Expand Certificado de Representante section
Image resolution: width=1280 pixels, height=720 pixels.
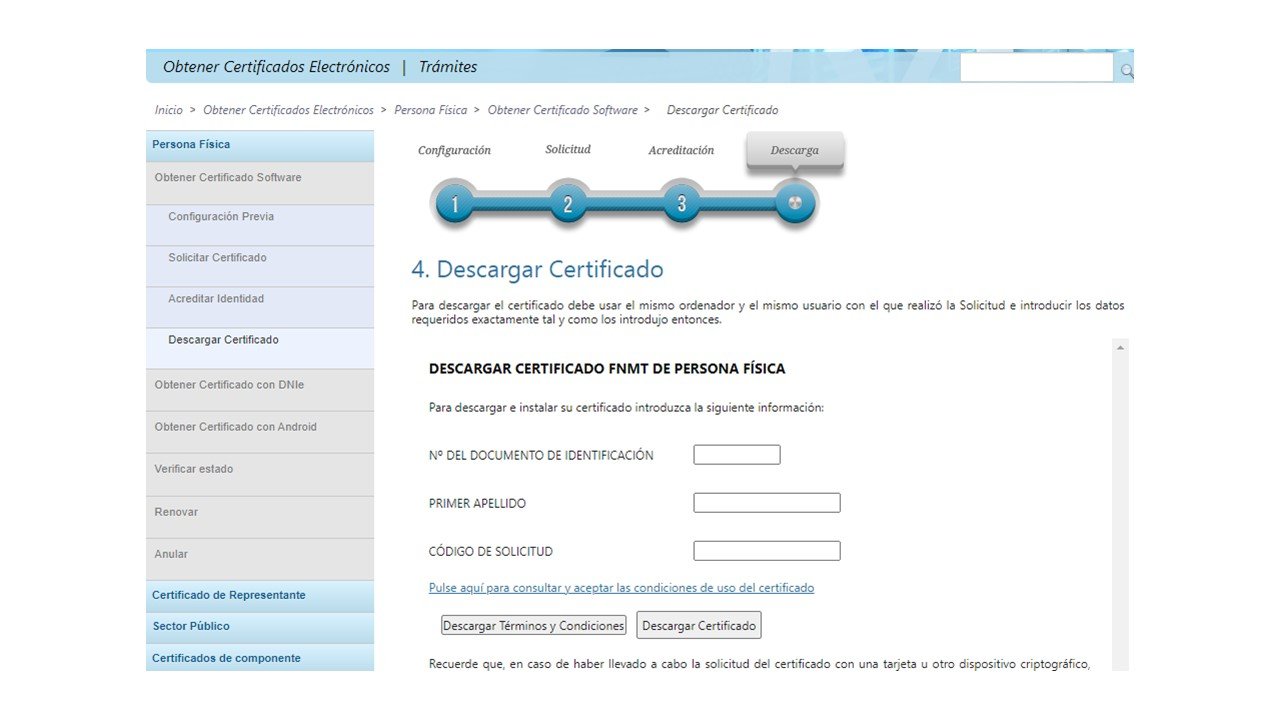point(260,595)
